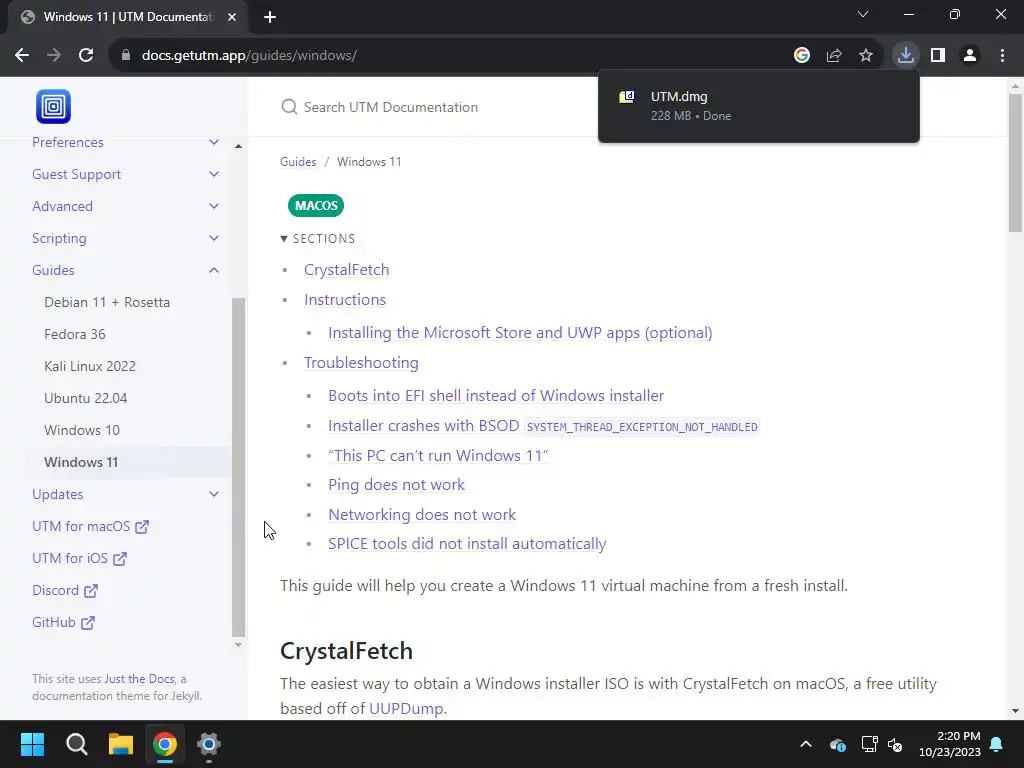The height and width of the screenshot is (768, 1024).
Task: Open SPICE tools did not install link
Action: point(467,544)
